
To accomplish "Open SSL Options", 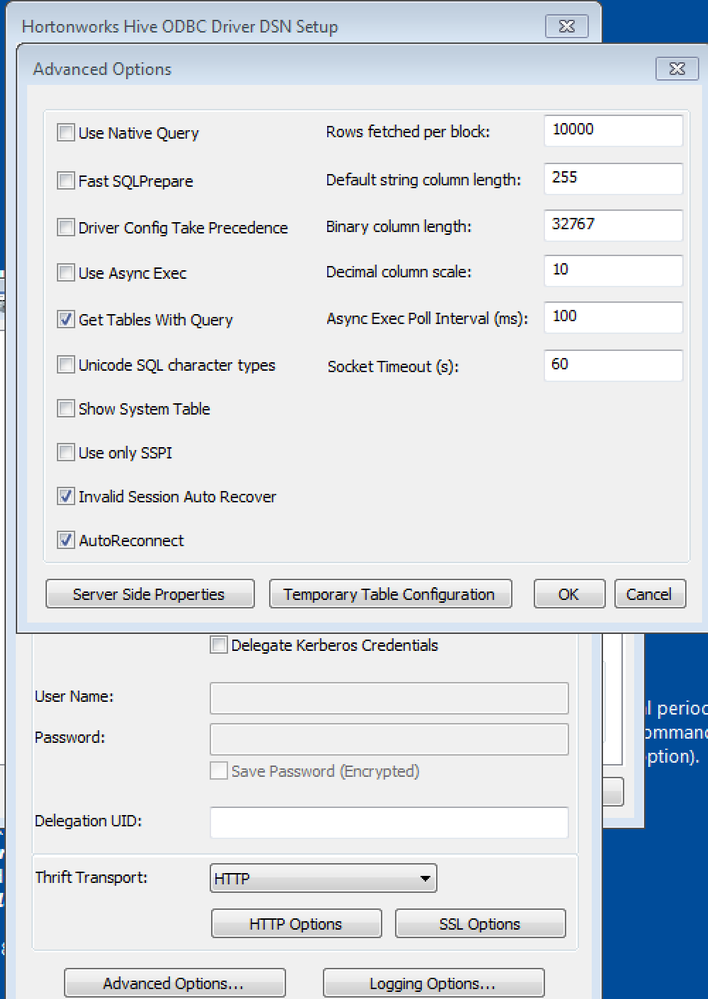I will 480,923.
